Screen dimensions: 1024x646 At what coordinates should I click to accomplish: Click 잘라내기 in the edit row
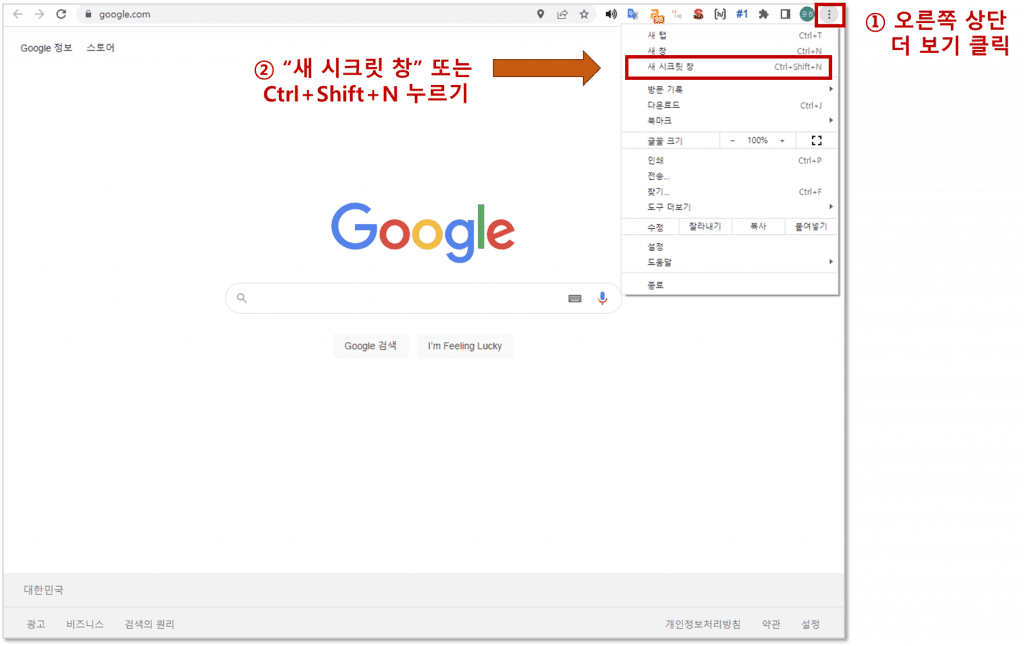705,227
